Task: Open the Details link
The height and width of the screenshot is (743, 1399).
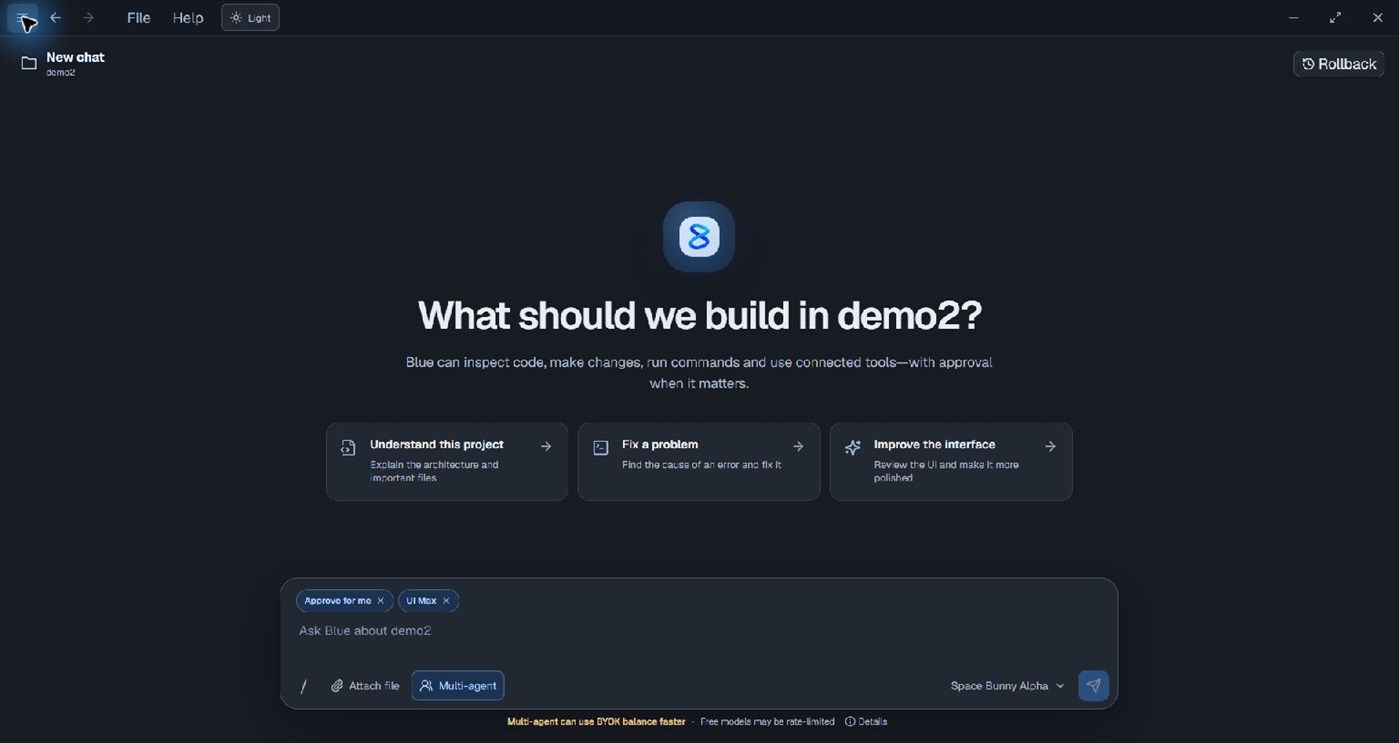Action: point(866,722)
